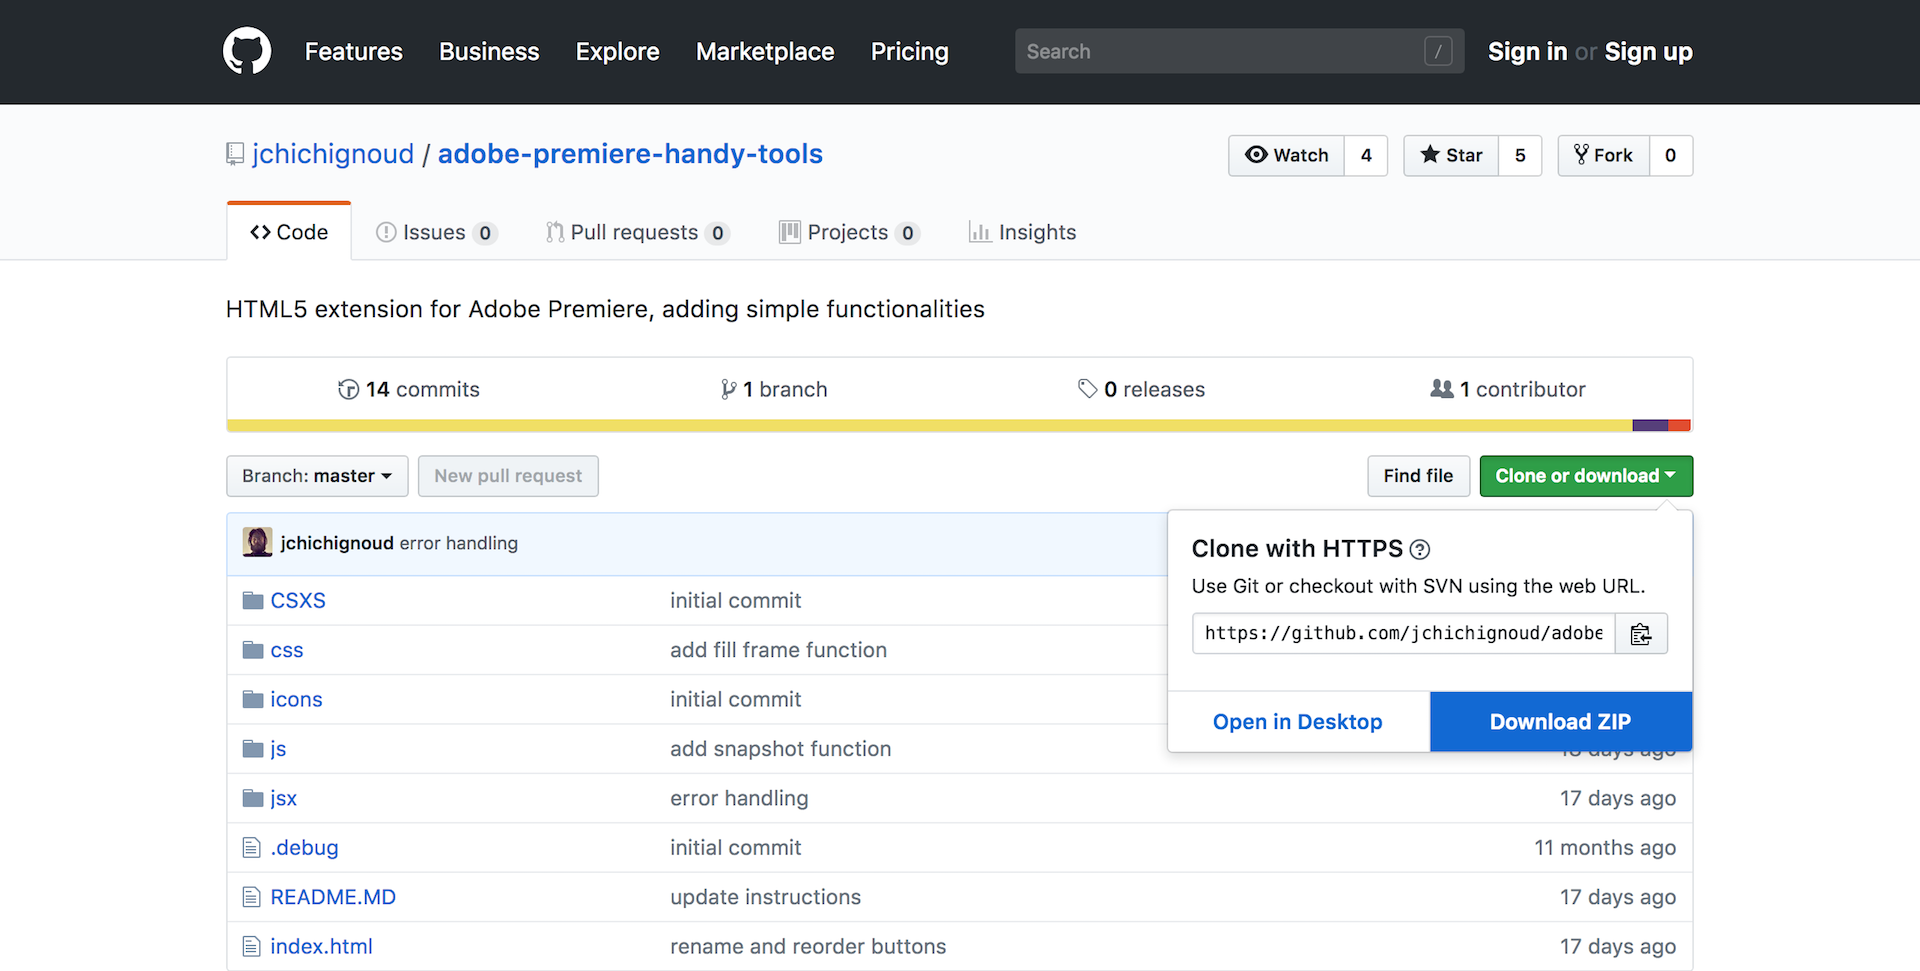Image resolution: width=1920 pixels, height=971 pixels.
Task: Click the GitHub octocat logo
Action: point(247,51)
